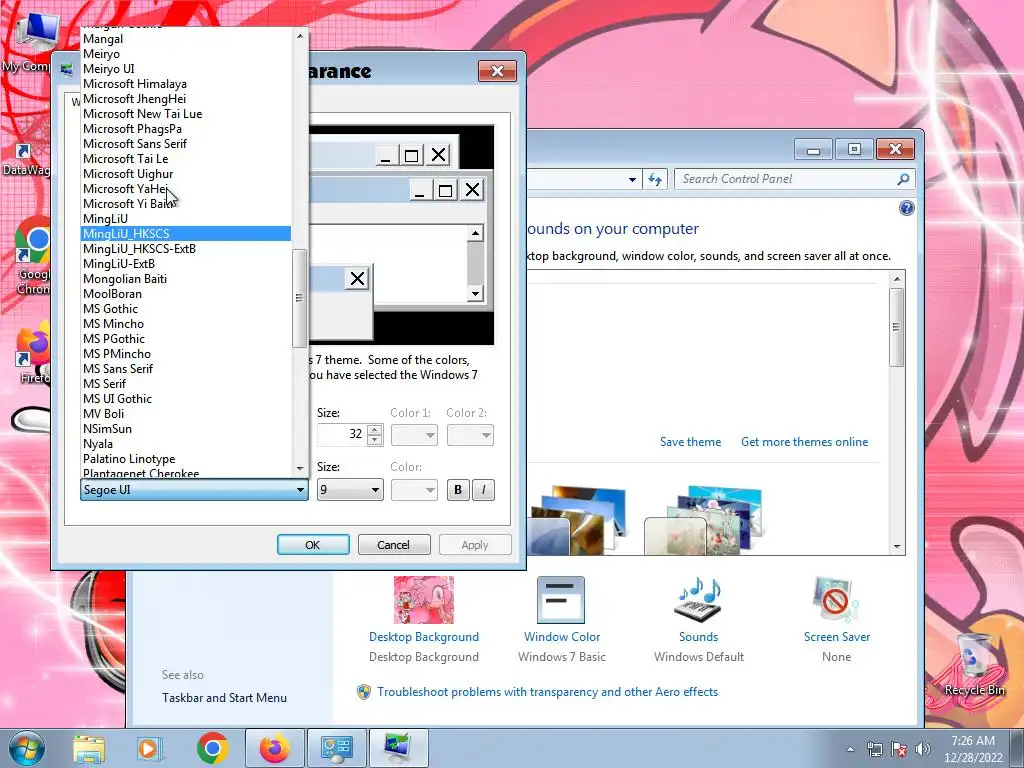
Task: Open Windows Media Player from taskbar
Action: tap(149, 748)
